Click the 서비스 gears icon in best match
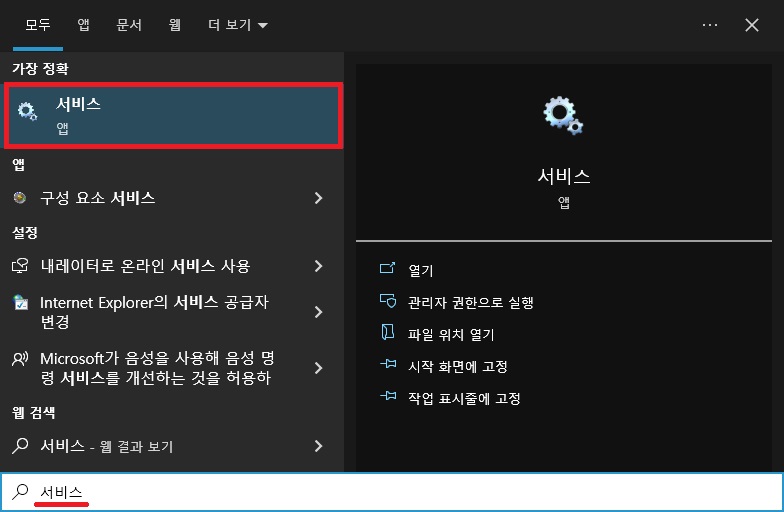Image resolution: width=784 pixels, height=512 pixels. pos(27,111)
